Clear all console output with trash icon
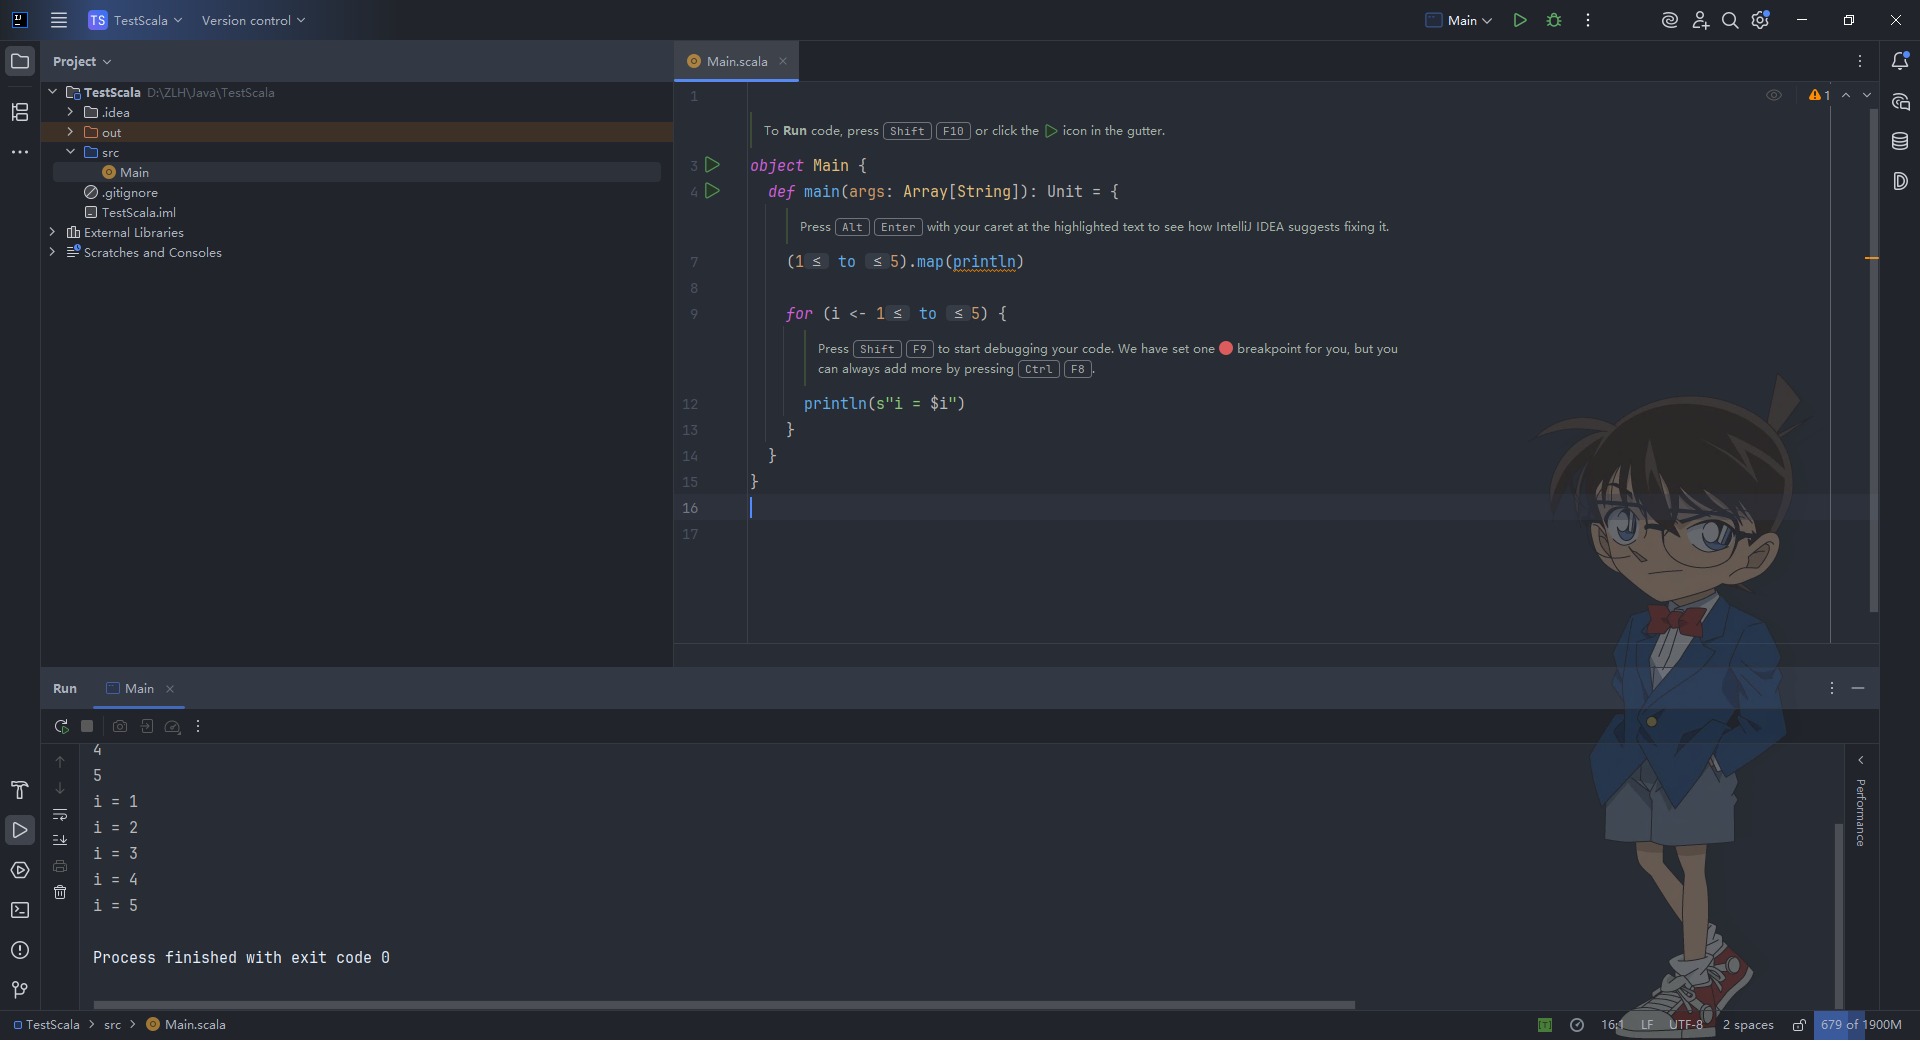The height and width of the screenshot is (1040, 1920). [x=60, y=892]
